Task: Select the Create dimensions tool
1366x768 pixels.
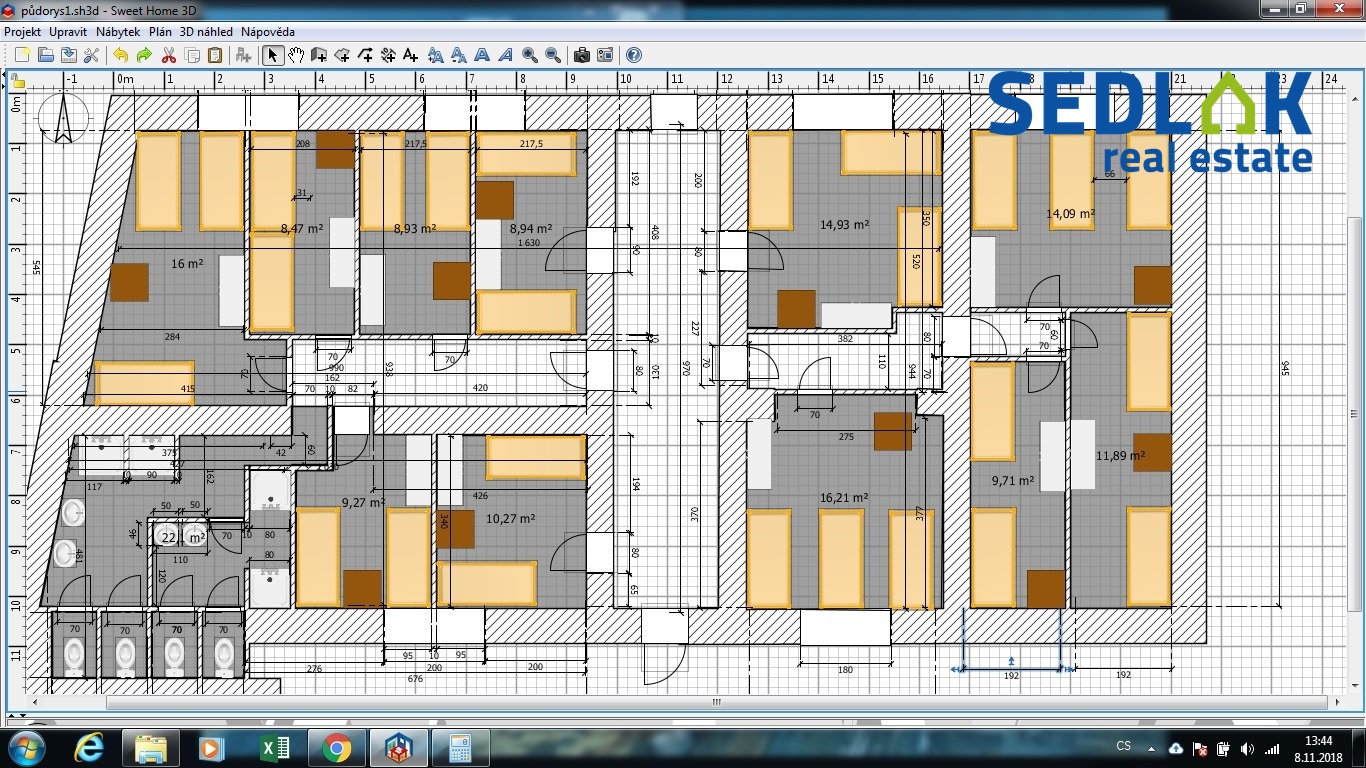Action: 389,55
